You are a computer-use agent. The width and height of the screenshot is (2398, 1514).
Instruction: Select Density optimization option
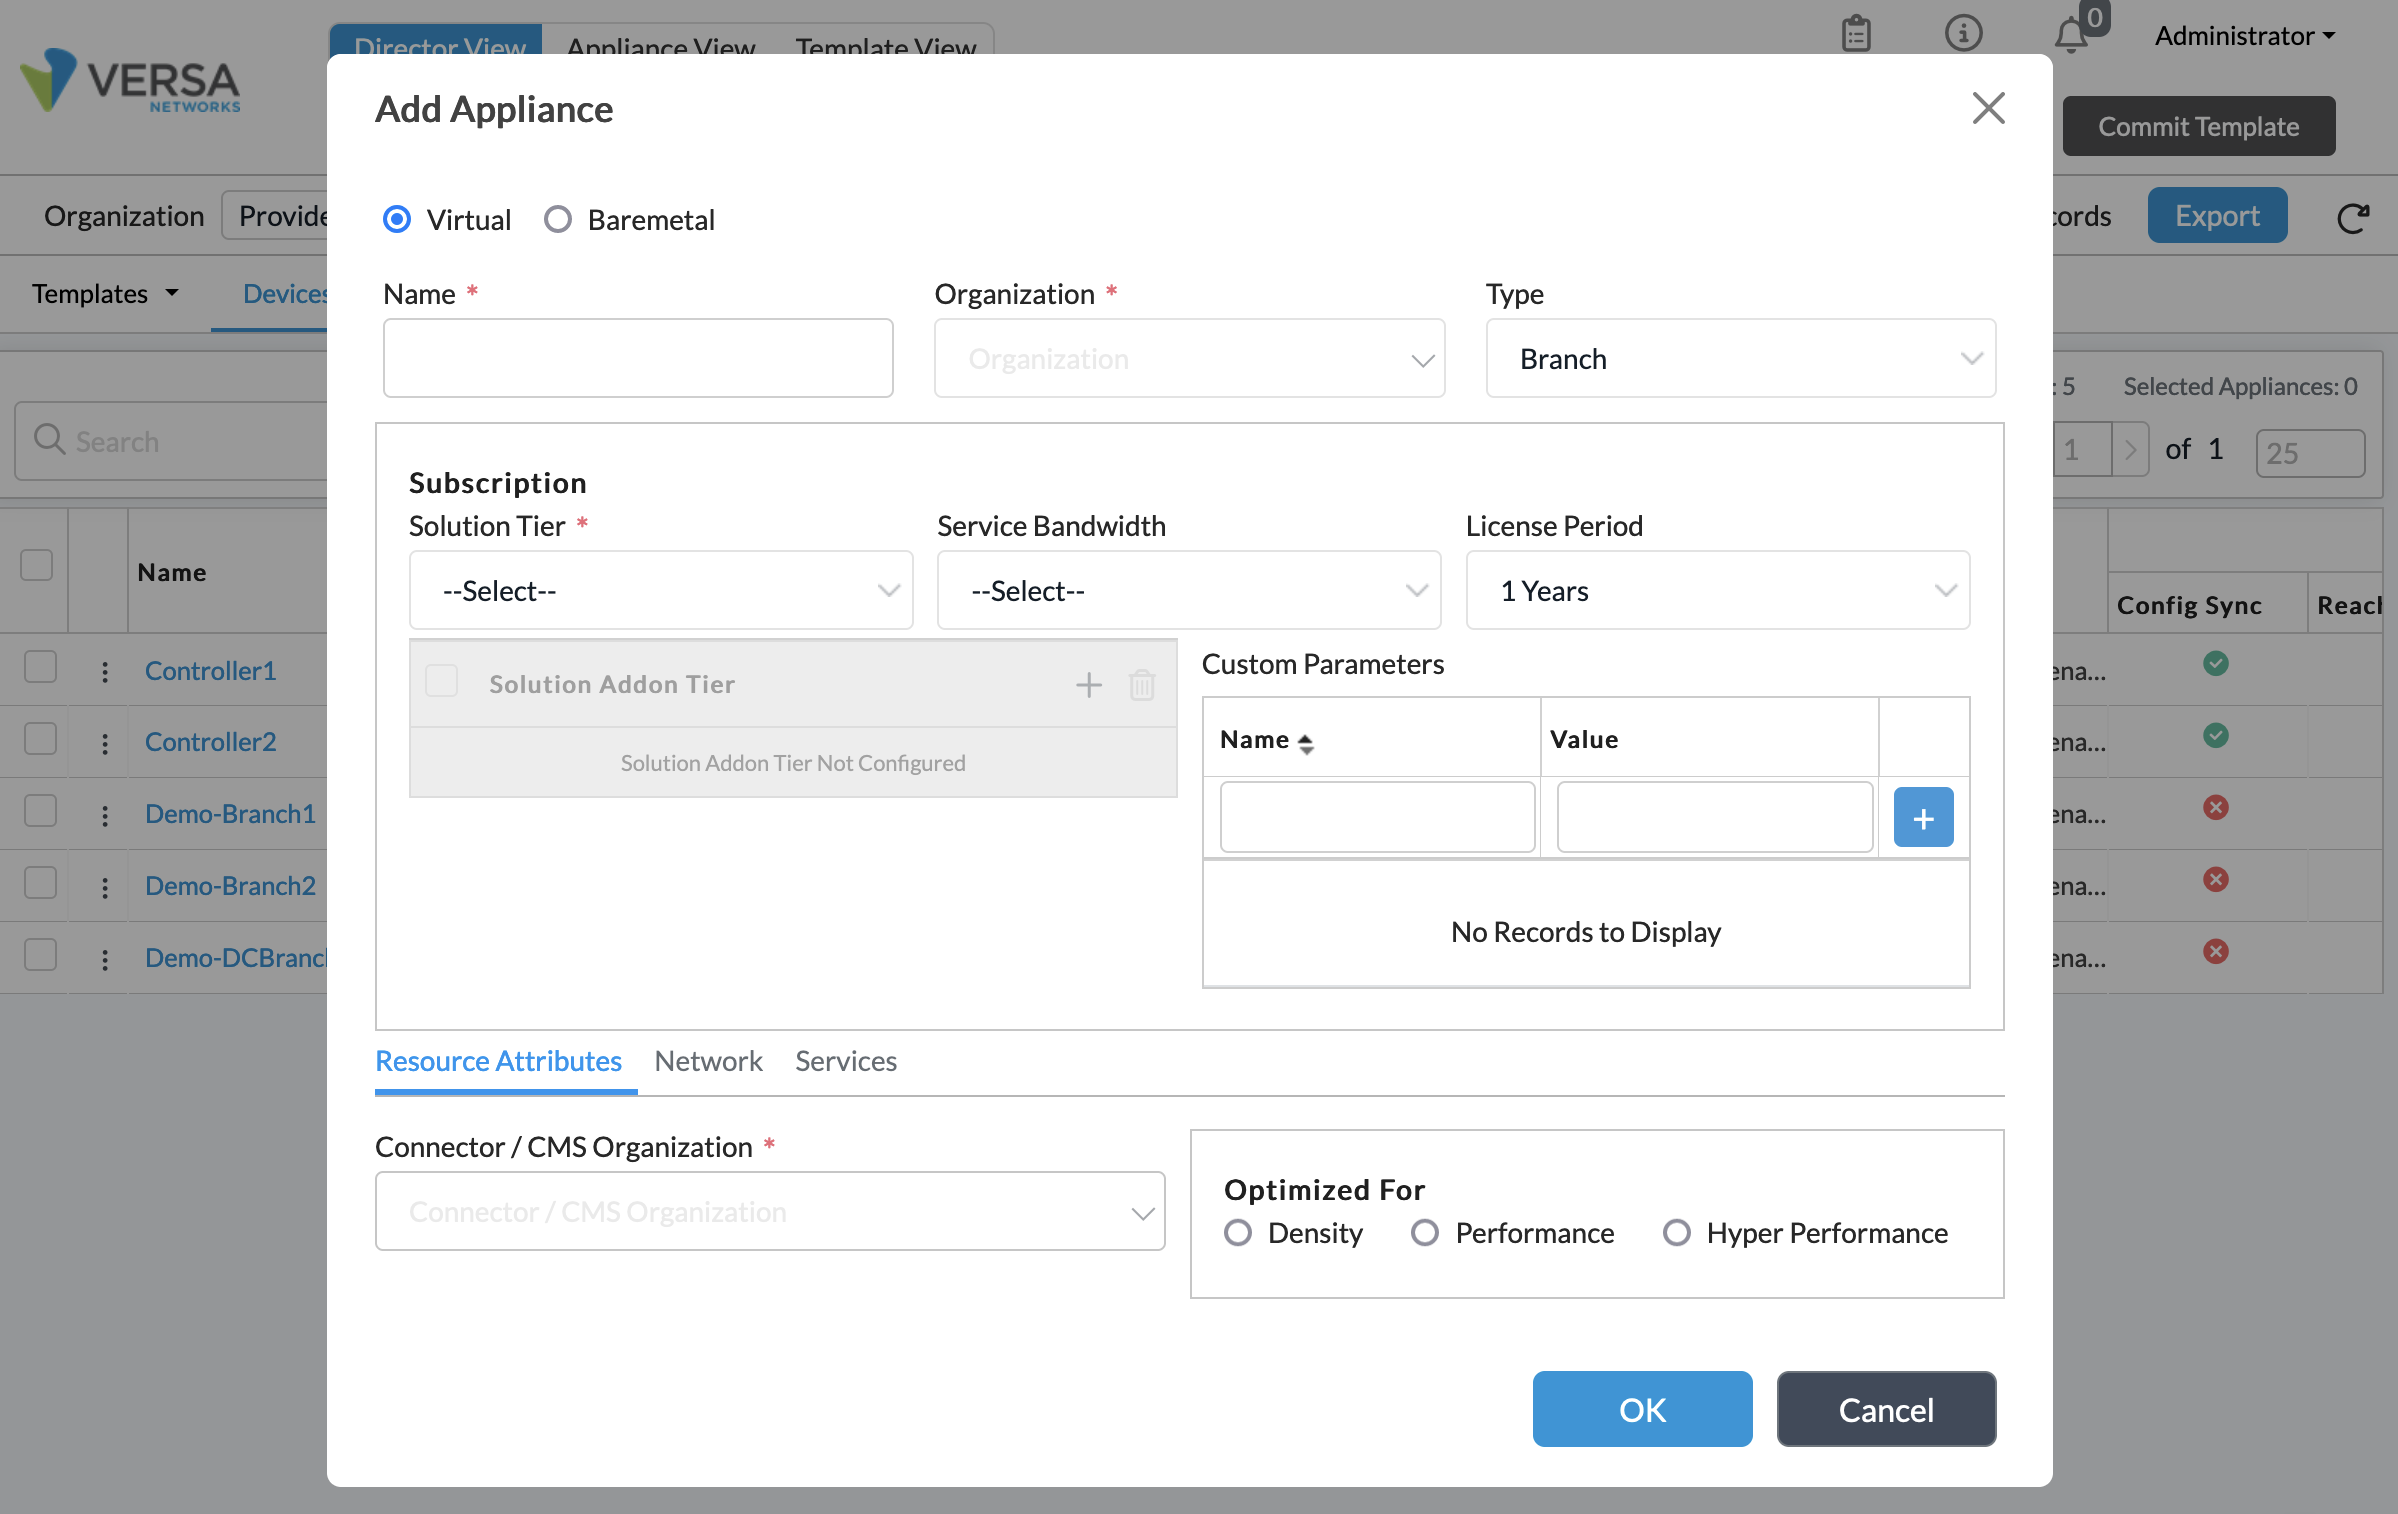pyautogui.click(x=1238, y=1233)
